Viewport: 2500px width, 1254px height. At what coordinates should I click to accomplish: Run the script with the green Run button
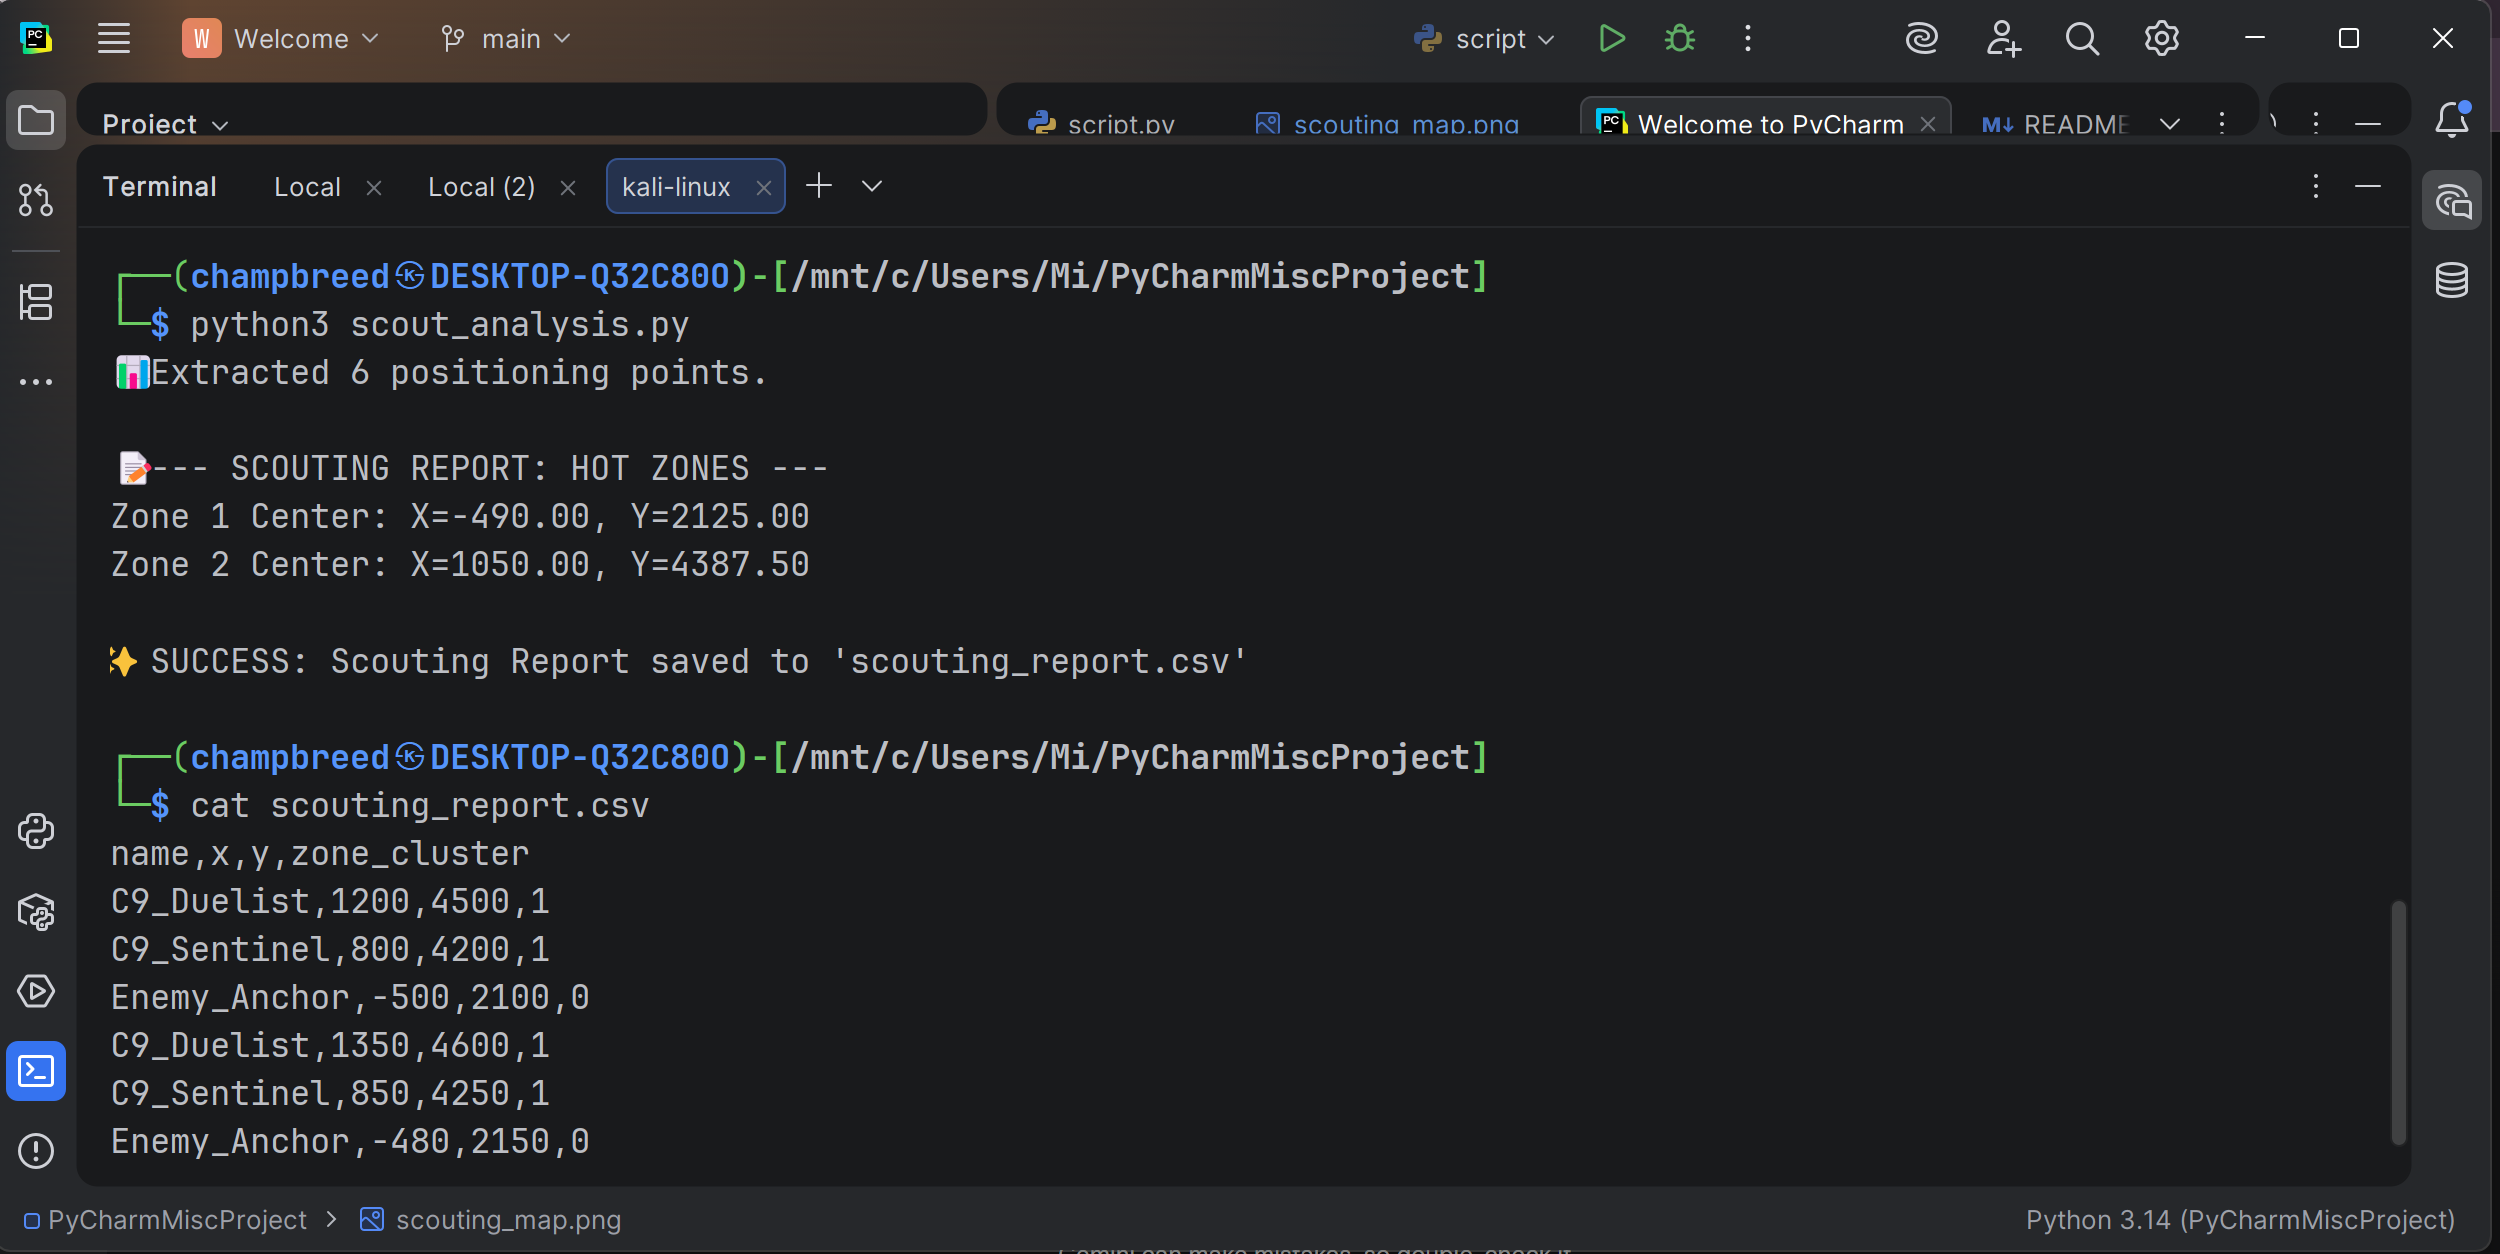click(1611, 39)
